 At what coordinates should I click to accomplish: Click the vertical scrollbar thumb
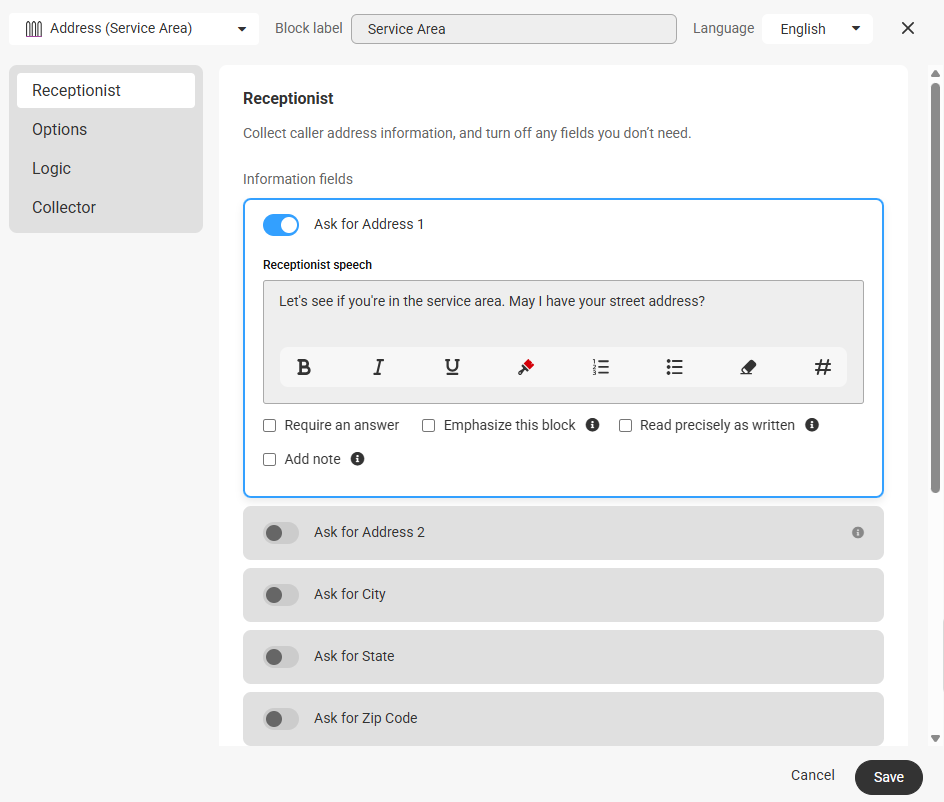935,288
